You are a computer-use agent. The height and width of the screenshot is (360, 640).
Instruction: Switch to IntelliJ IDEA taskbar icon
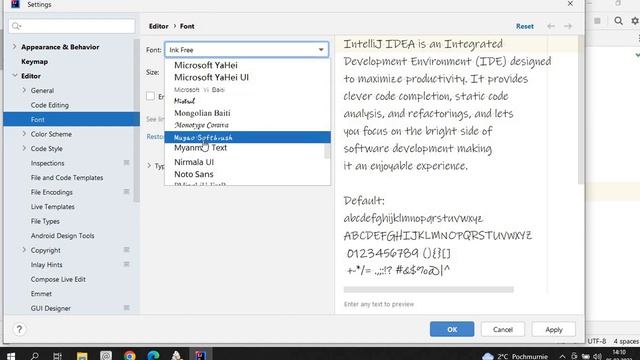(x=200, y=356)
